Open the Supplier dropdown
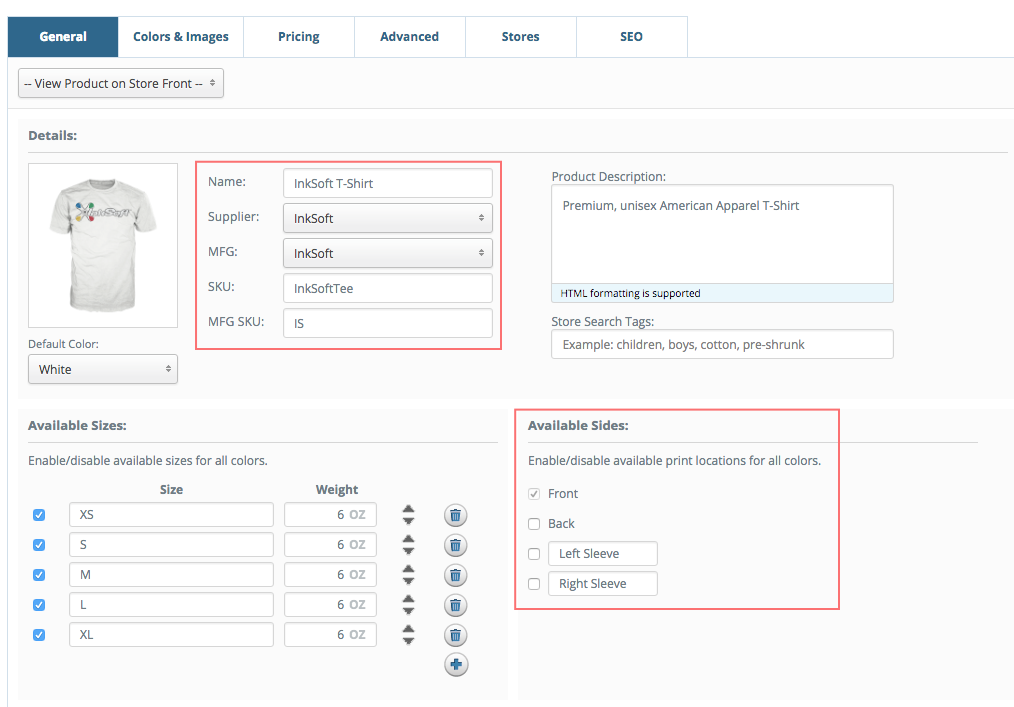1014x707 pixels. (388, 218)
